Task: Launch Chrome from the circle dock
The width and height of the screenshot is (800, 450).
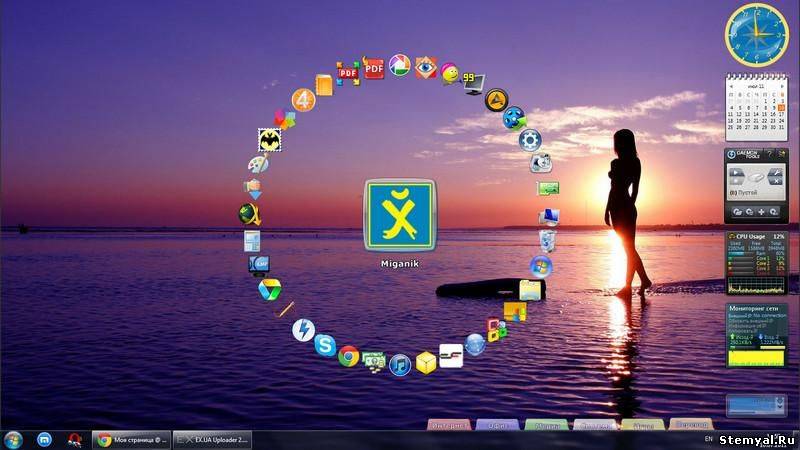Action: [x=348, y=356]
